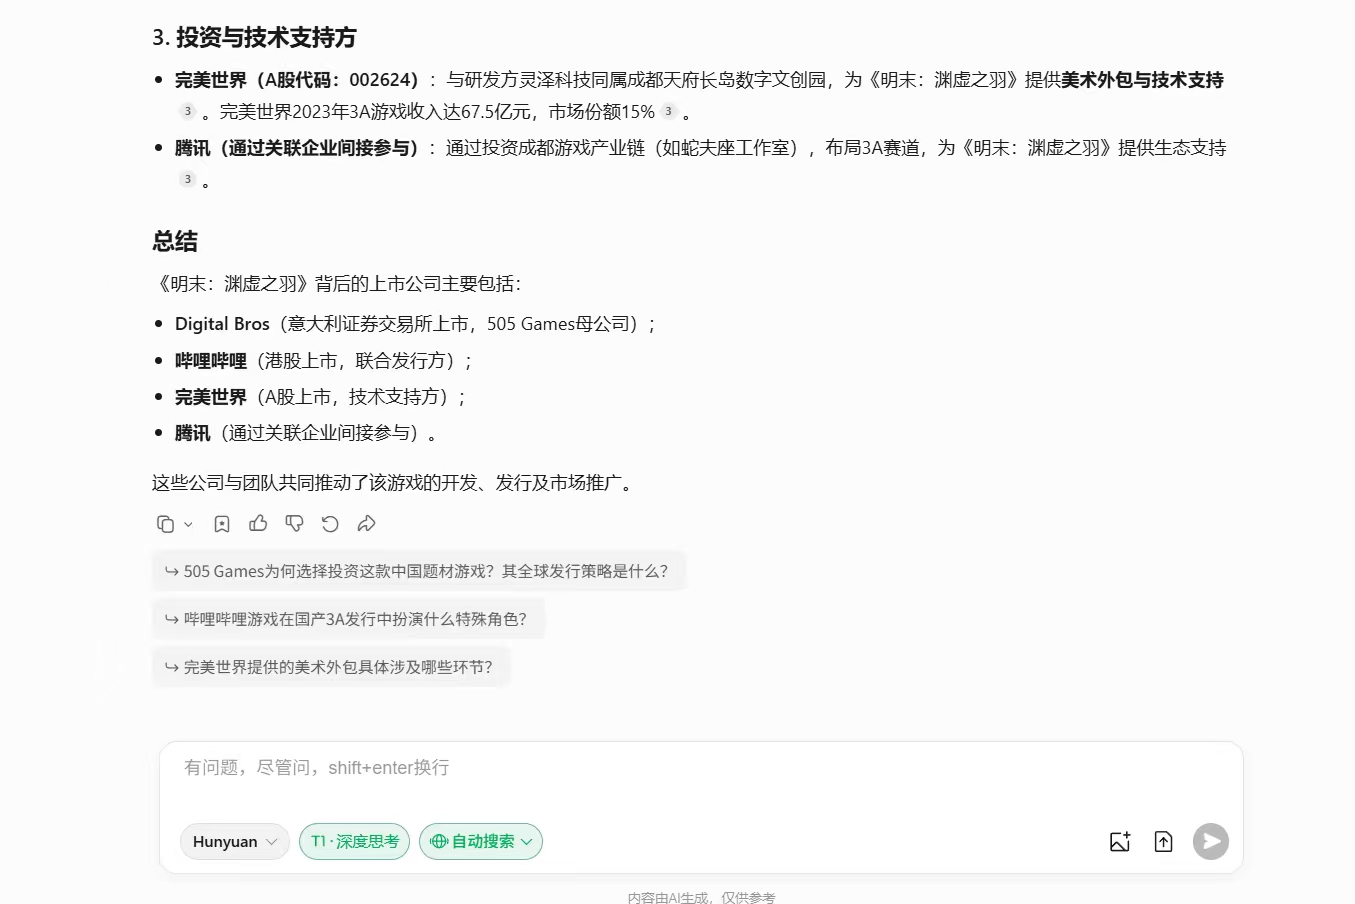Screen dimensions: 1355x904
Task: Give the answer a thumbs up
Action: click(x=258, y=523)
